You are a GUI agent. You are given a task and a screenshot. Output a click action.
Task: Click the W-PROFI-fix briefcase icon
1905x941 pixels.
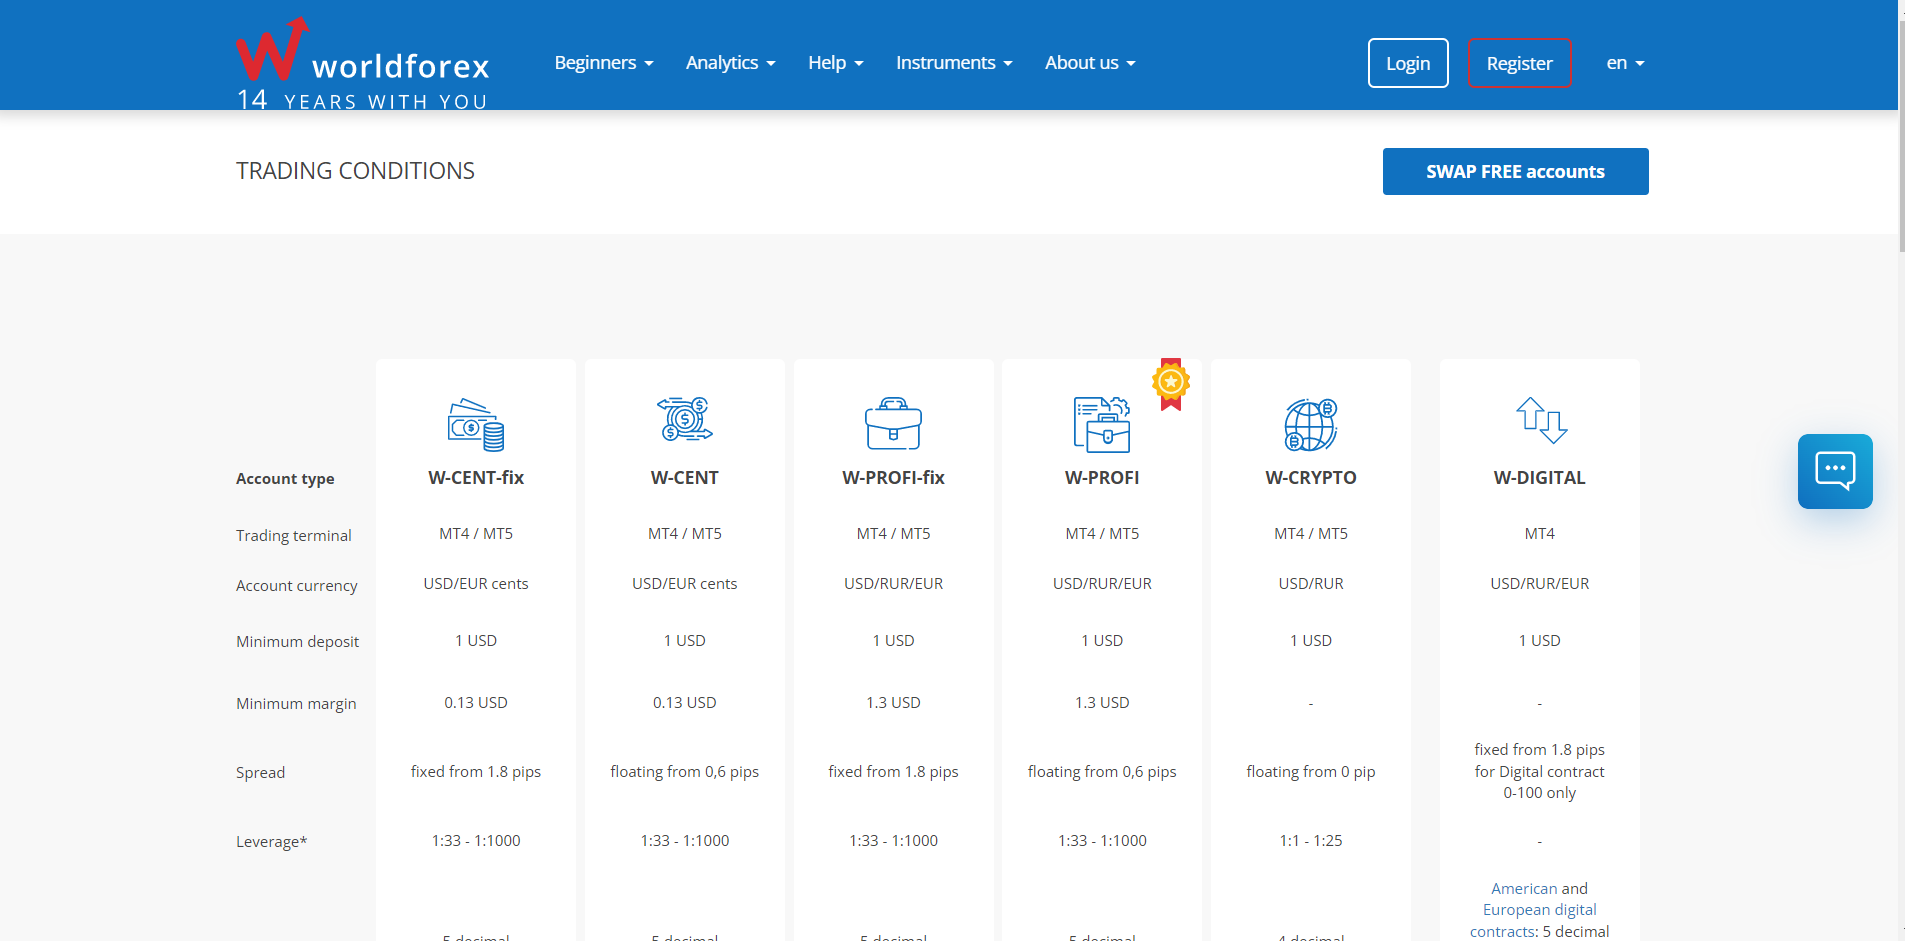click(x=893, y=423)
